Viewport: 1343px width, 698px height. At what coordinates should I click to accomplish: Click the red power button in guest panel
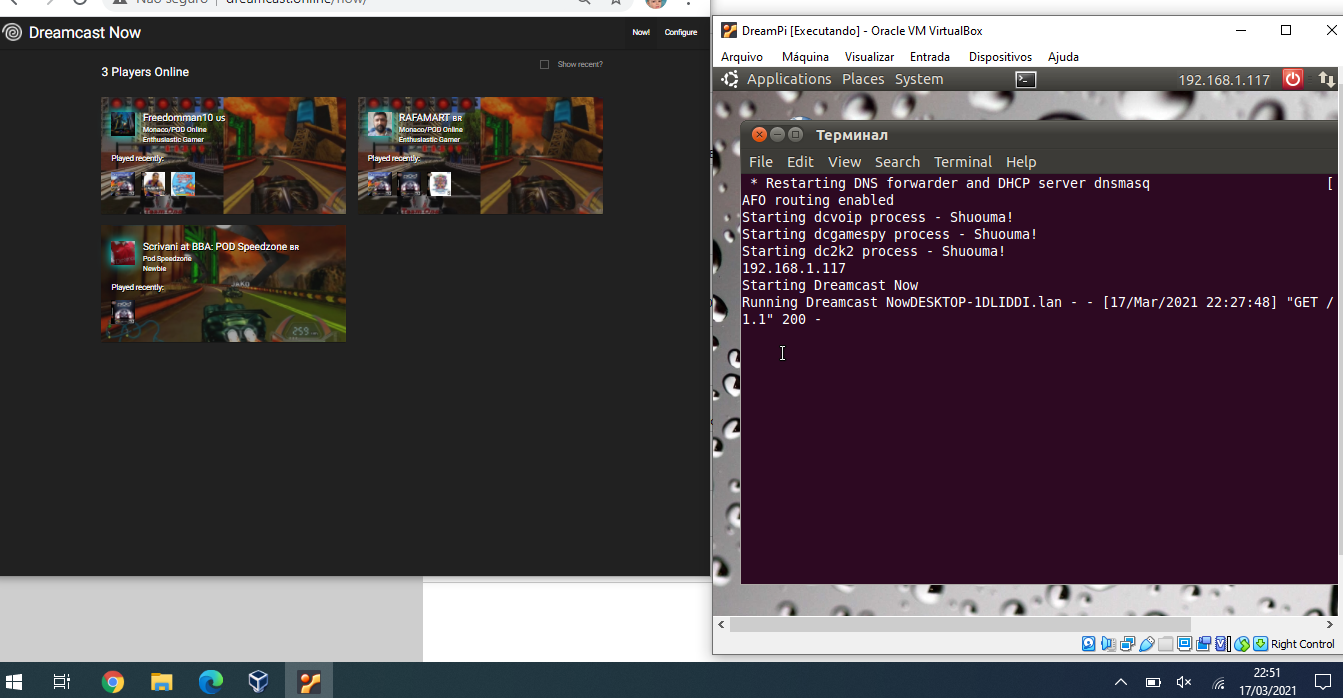1293,79
